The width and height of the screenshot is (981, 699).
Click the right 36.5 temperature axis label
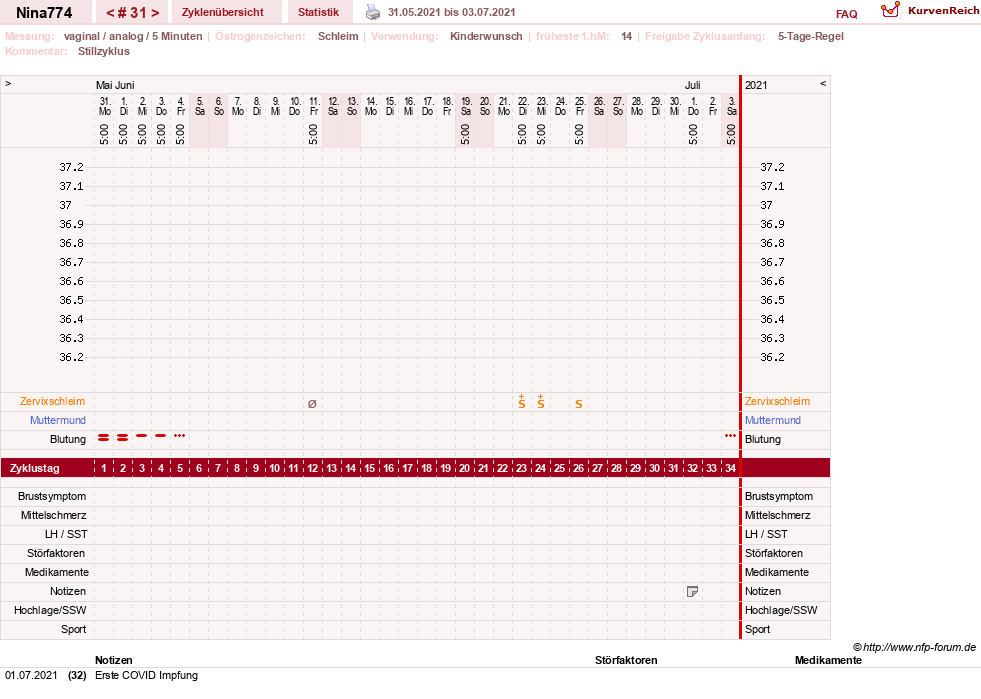click(772, 300)
